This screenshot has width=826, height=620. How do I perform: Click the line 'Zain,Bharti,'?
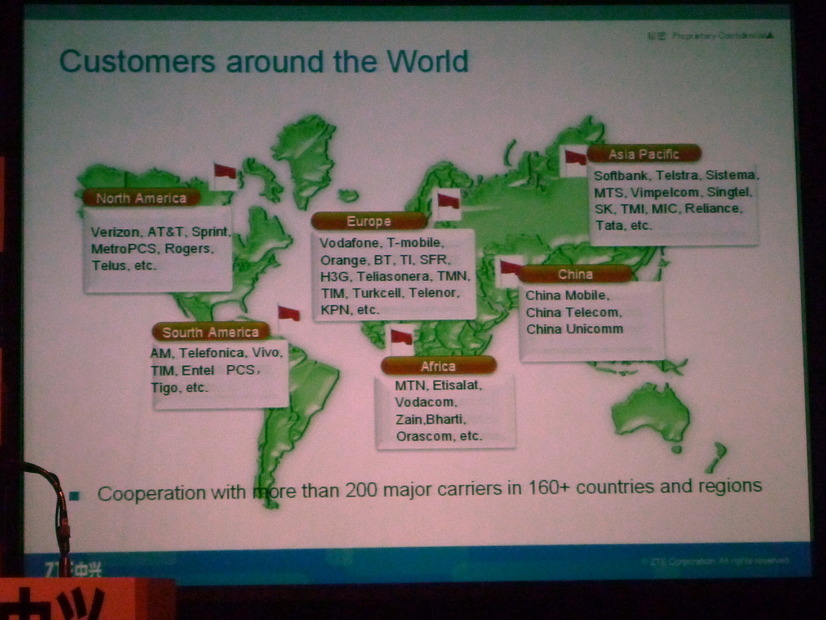(431, 419)
